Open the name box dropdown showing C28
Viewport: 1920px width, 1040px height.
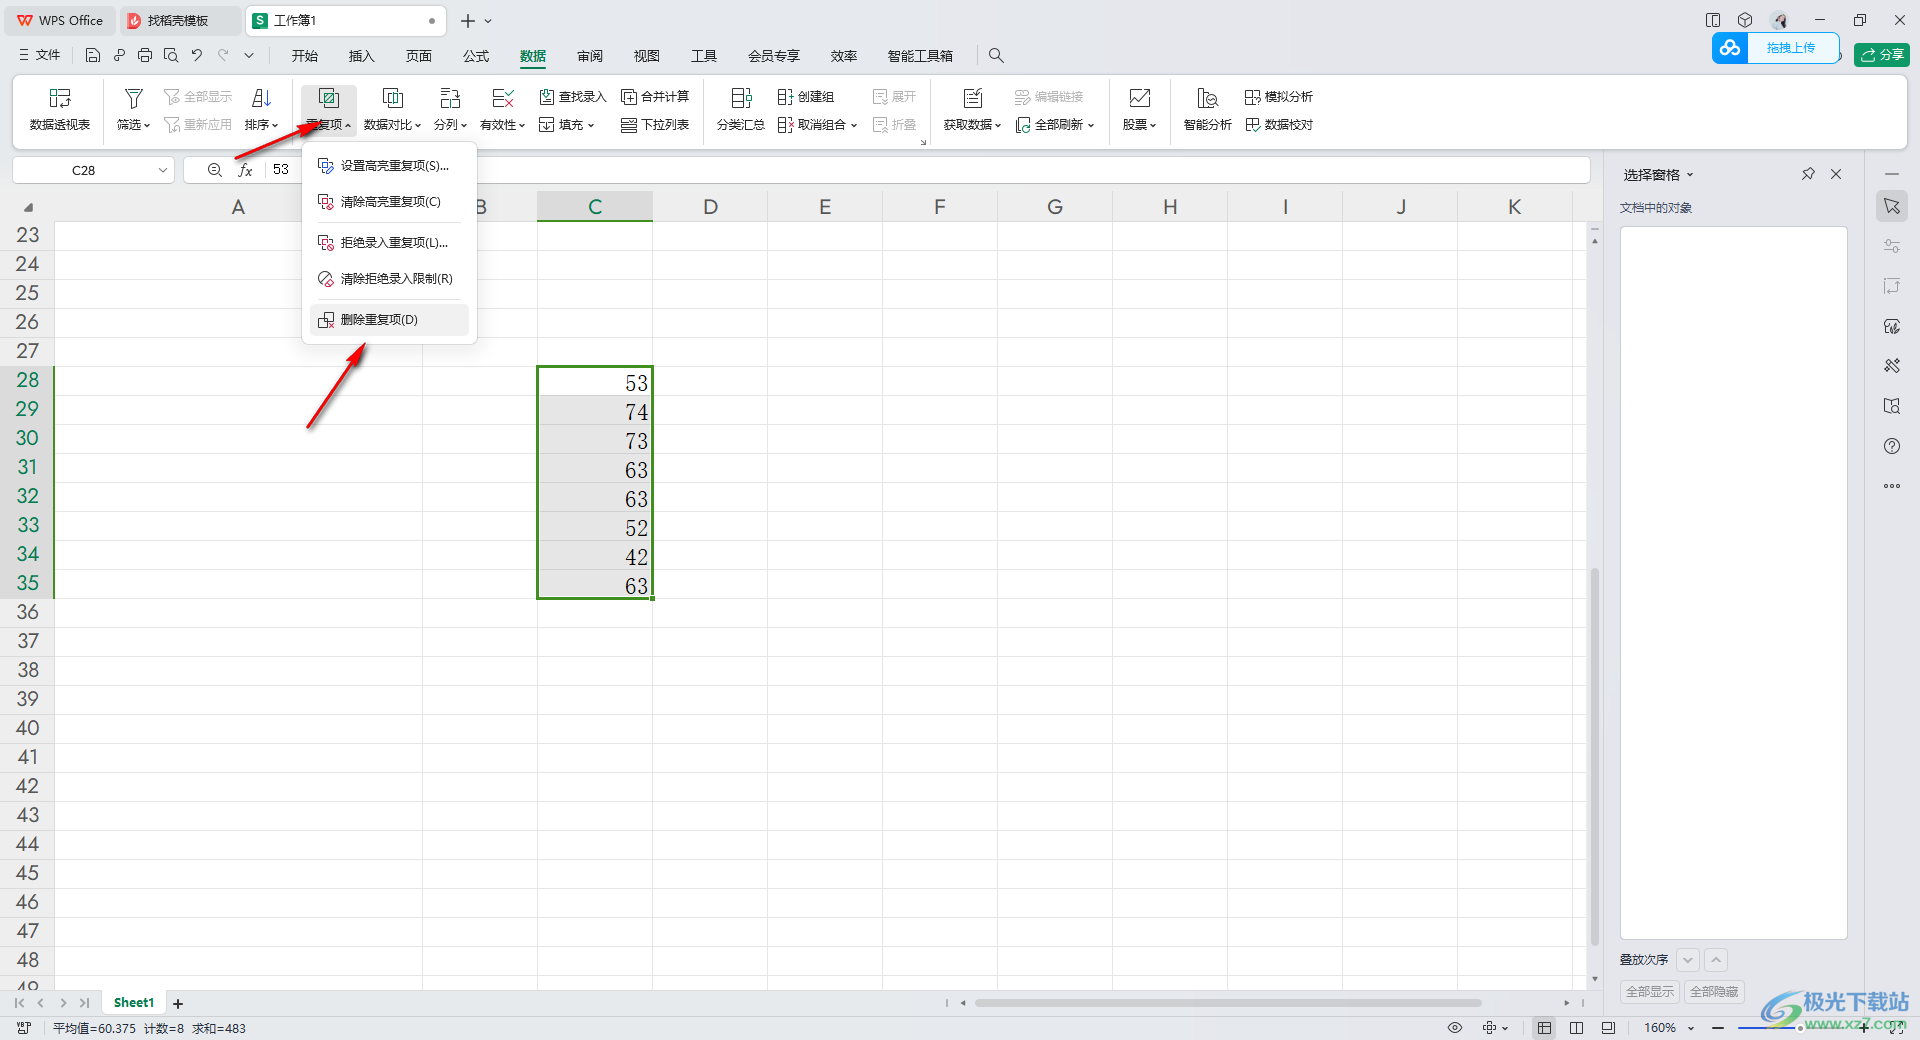click(163, 170)
